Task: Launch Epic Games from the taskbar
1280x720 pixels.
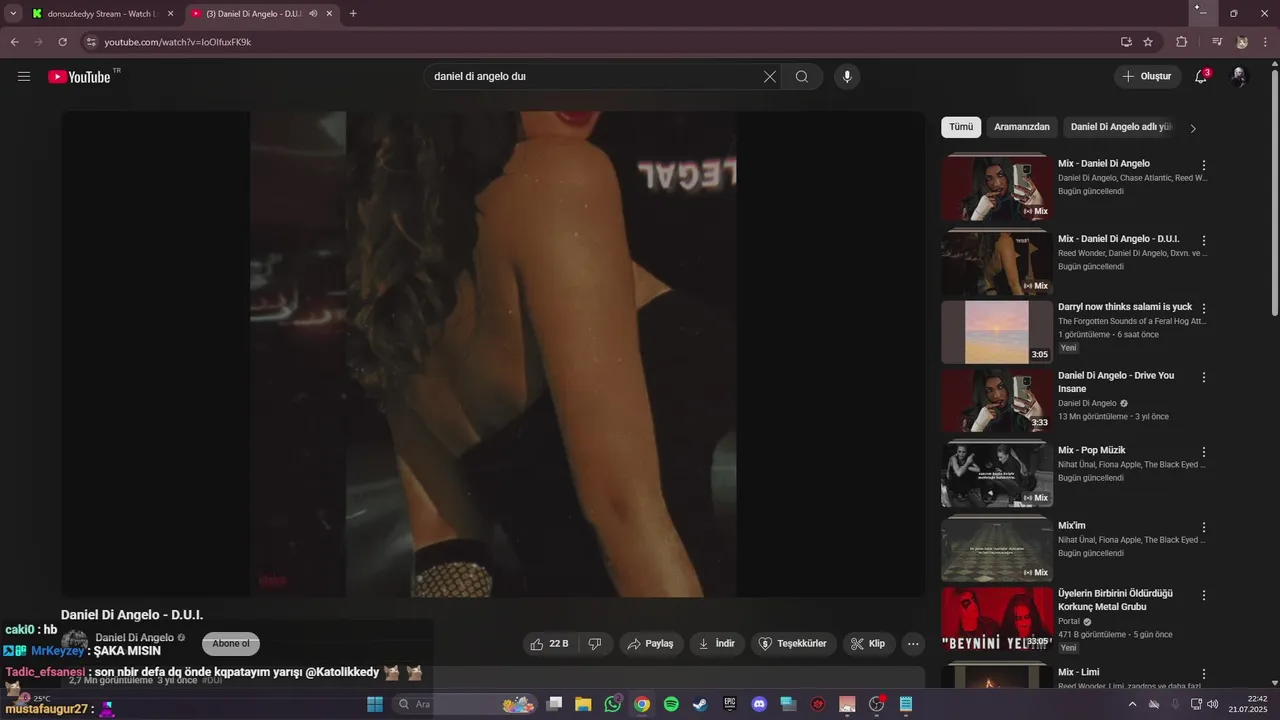Action: coord(730,704)
